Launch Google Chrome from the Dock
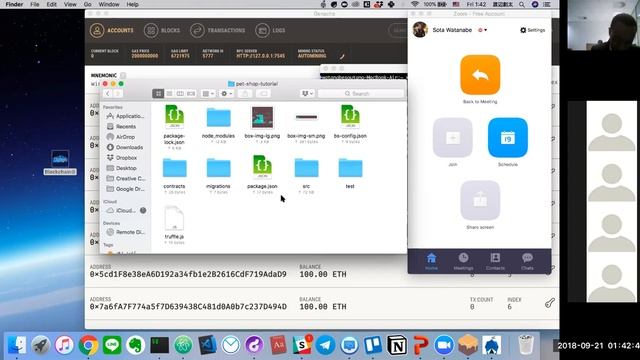Screen dimensions: 640x360 tap(88, 345)
